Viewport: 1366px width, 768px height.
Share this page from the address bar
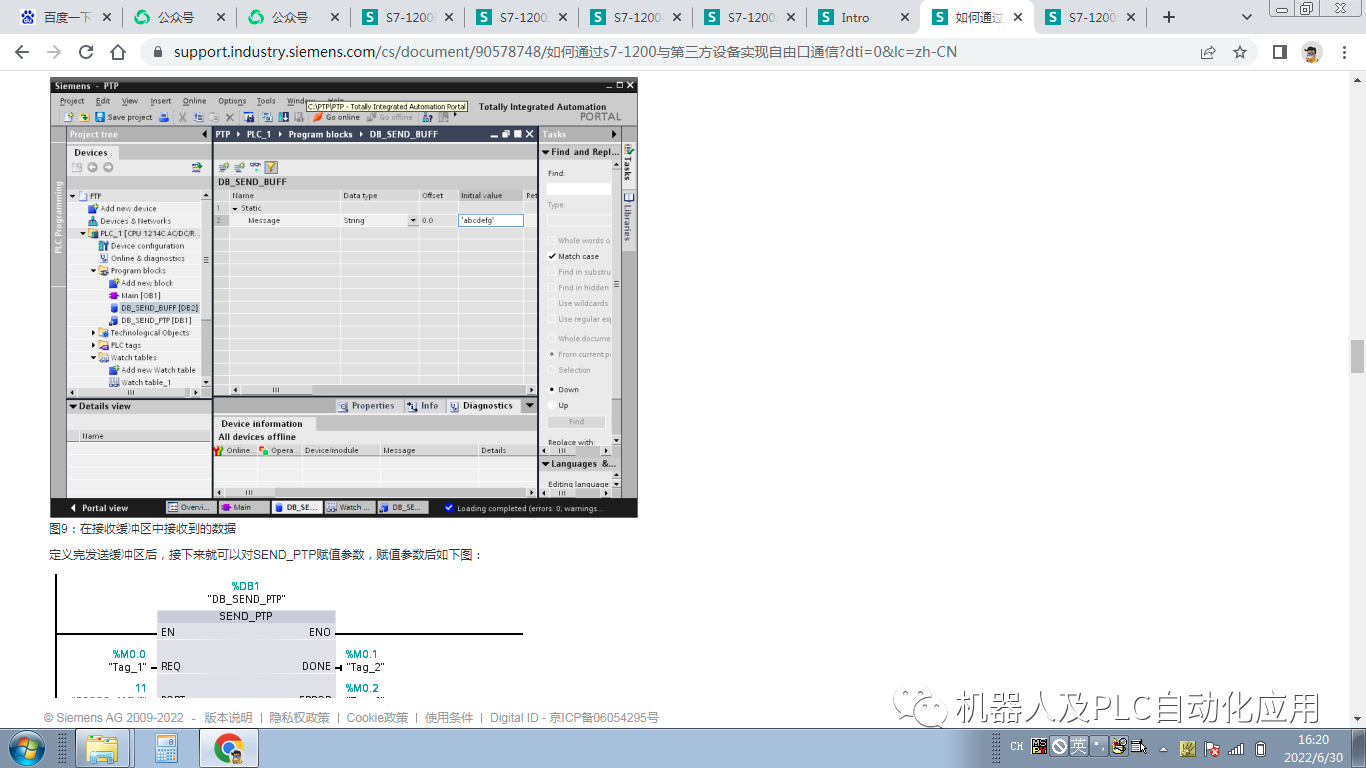(x=1208, y=52)
